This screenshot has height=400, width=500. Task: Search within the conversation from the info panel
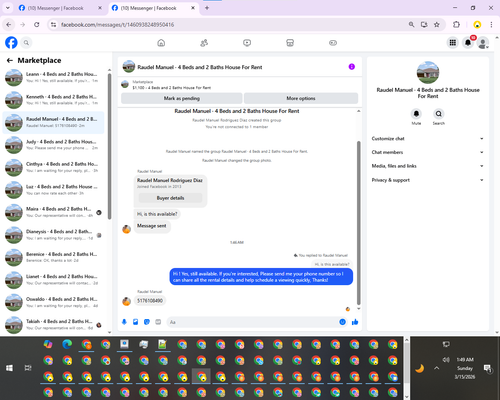tap(439, 114)
